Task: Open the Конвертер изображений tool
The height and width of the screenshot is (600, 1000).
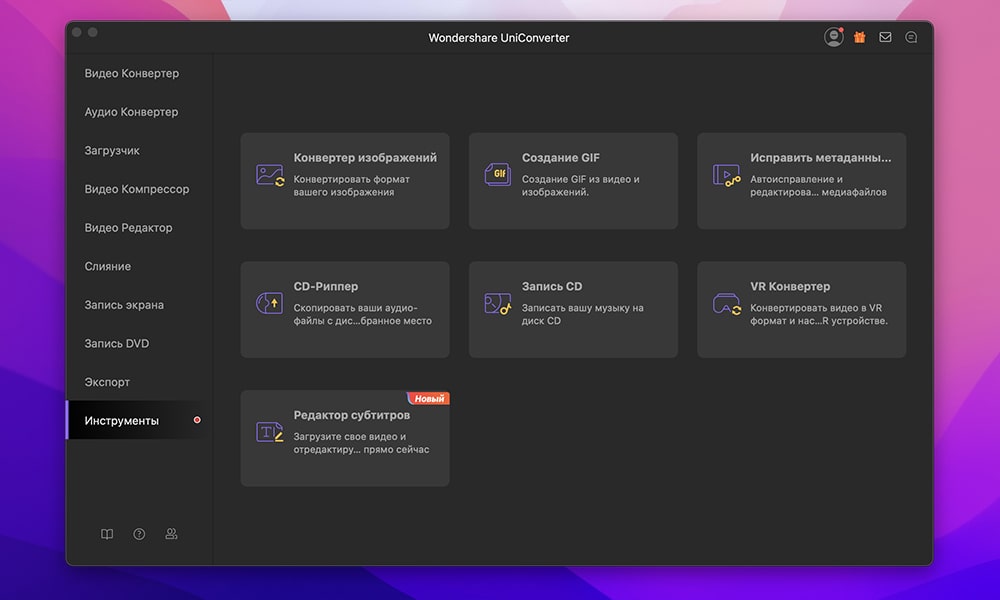Action: click(x=344, y=180)
